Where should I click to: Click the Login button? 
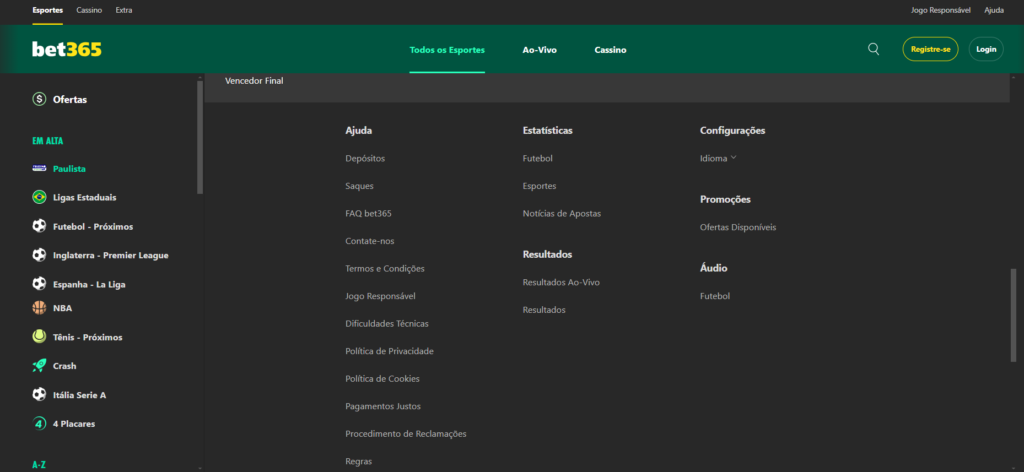(985, 49)
